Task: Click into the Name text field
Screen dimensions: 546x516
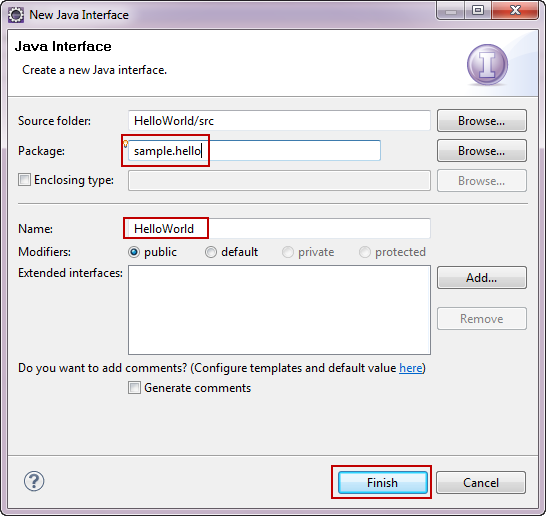Action: click(279, 228)
